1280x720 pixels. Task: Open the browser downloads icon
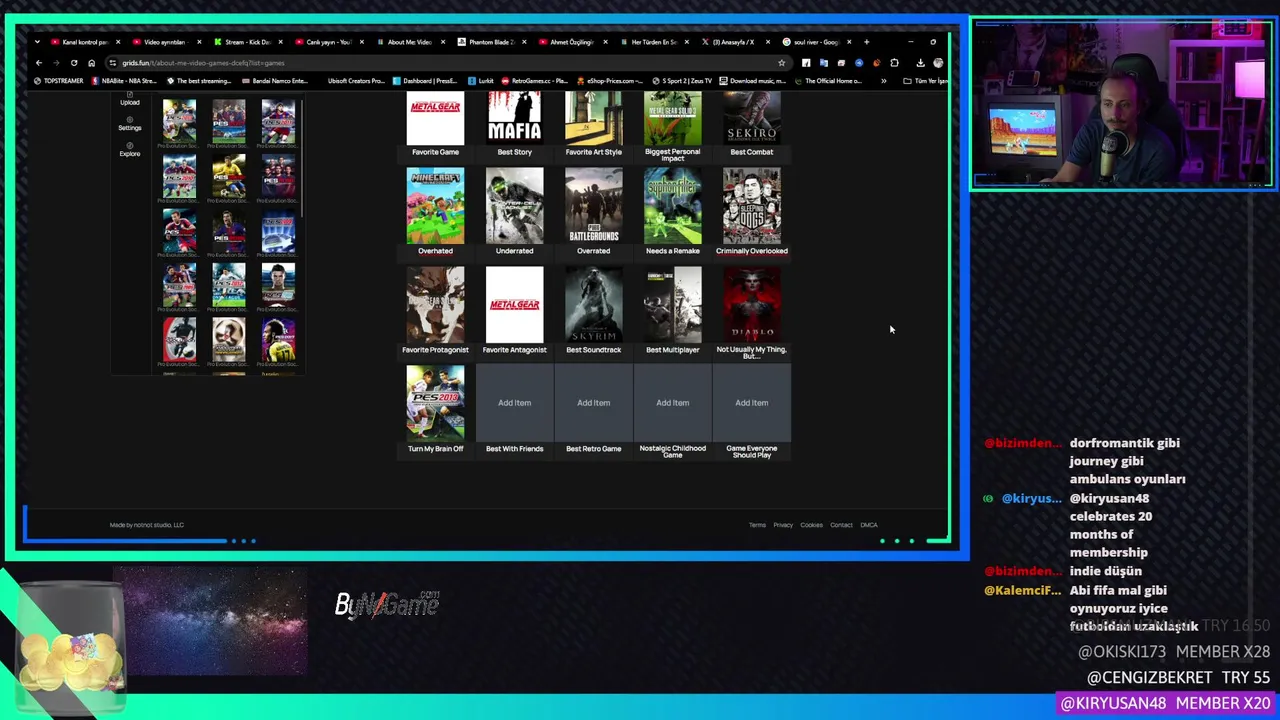tap(920, 63)
